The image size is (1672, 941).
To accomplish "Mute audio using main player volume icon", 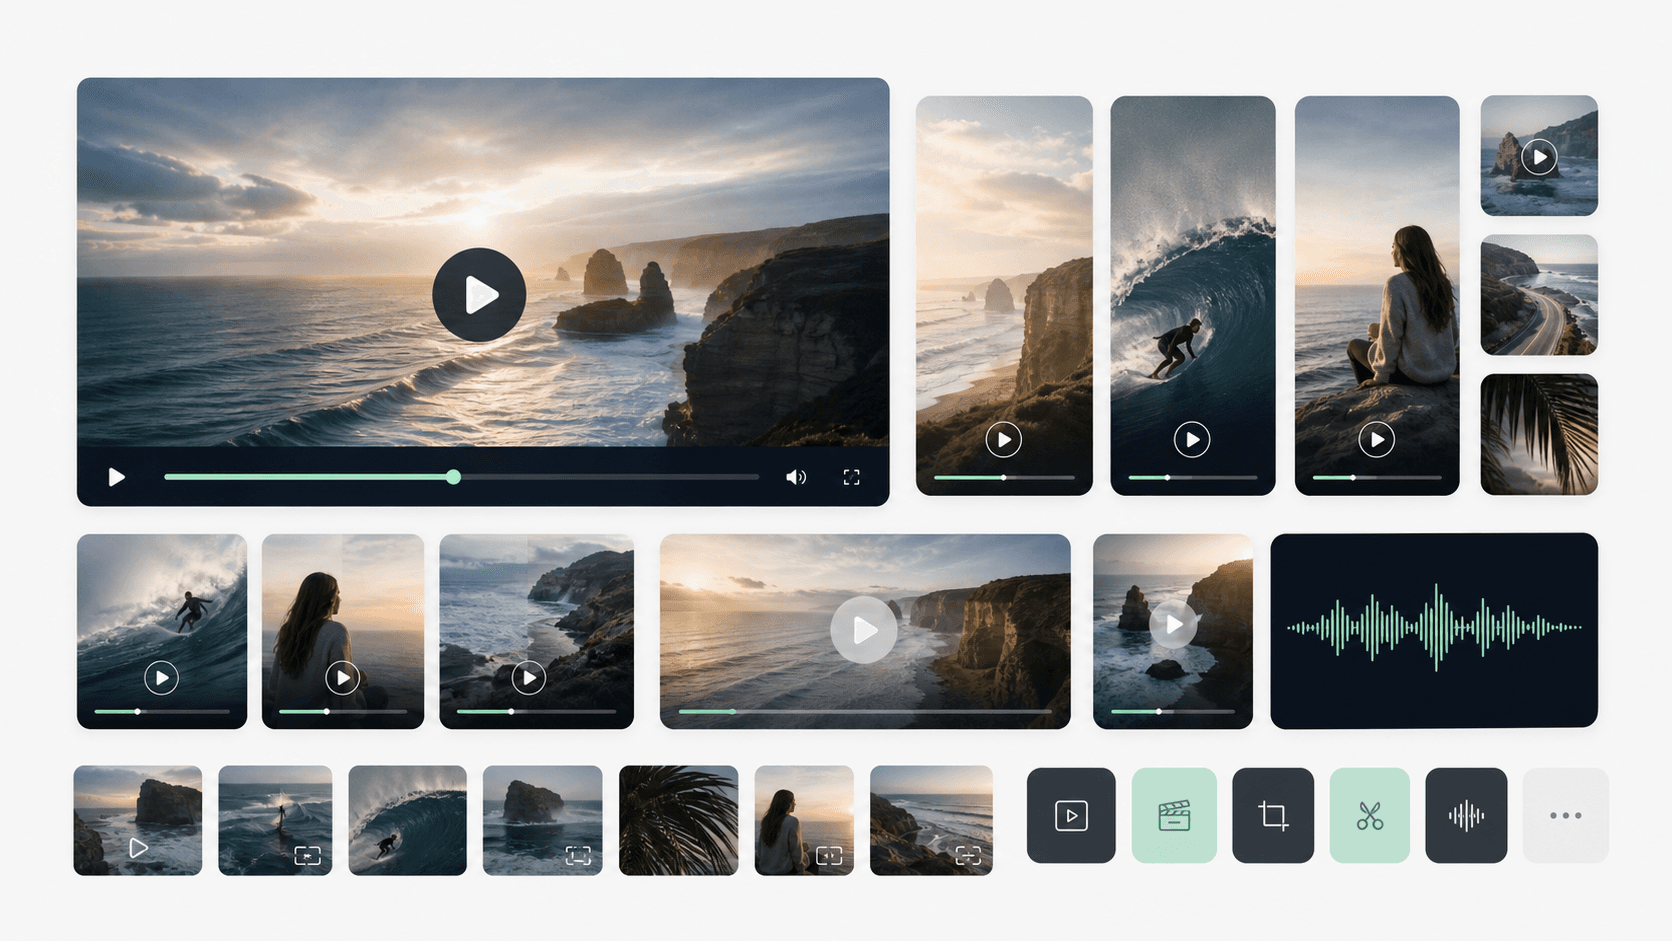I will [796, 477].
